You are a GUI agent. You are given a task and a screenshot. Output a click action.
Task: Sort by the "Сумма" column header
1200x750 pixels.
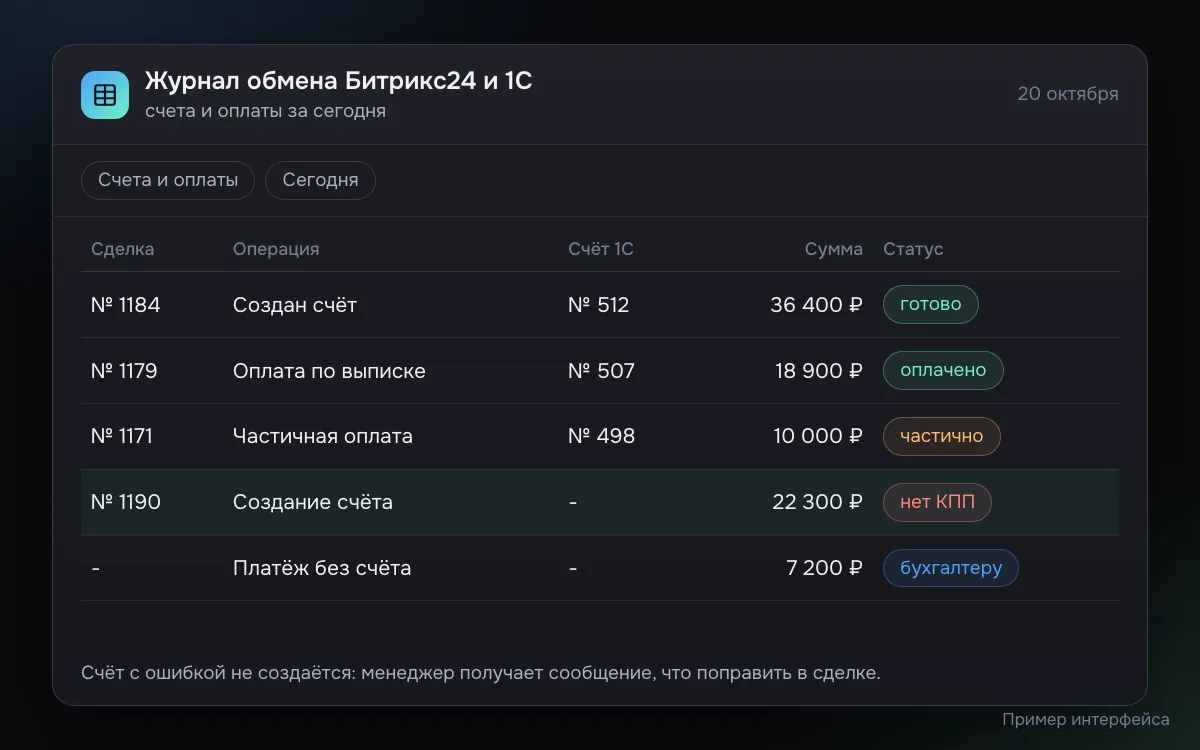(x=833, y=249)
